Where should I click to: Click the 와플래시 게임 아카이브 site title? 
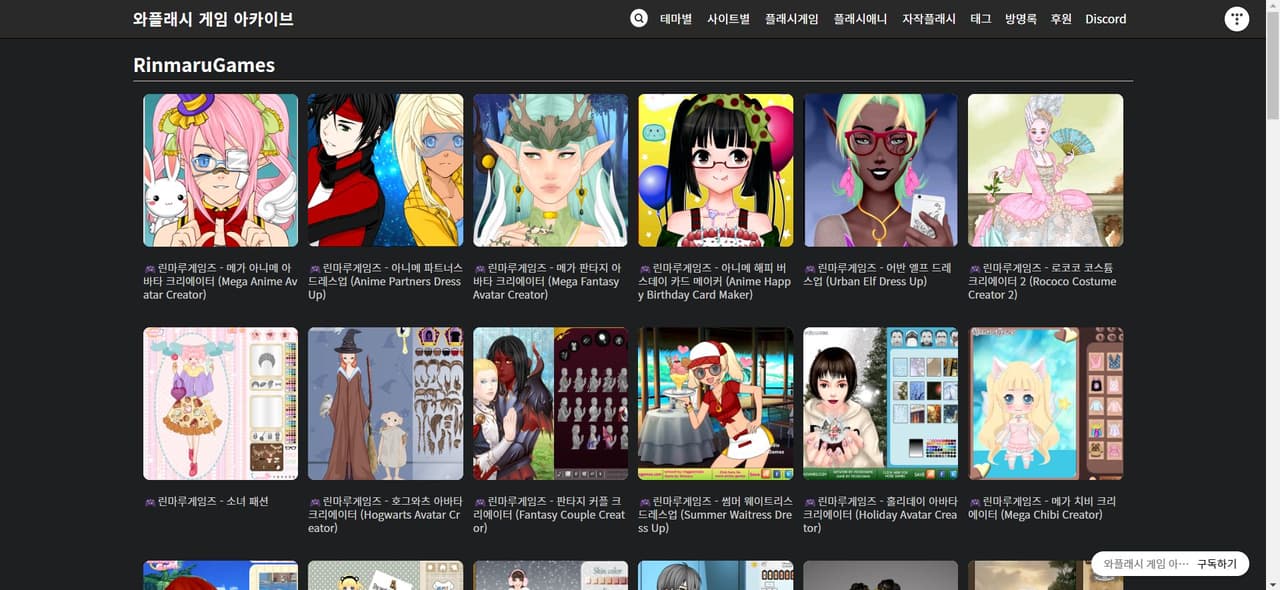click(x=213, y=19)
